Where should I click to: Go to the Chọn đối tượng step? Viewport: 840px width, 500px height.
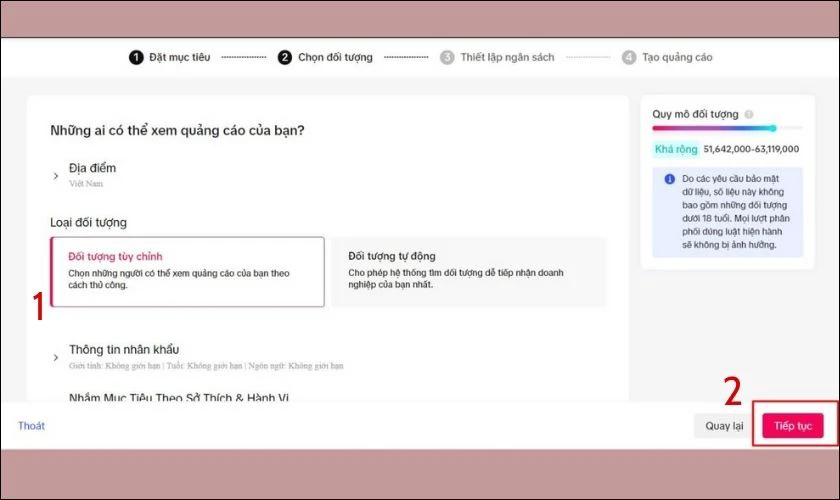tap(335, 57)
